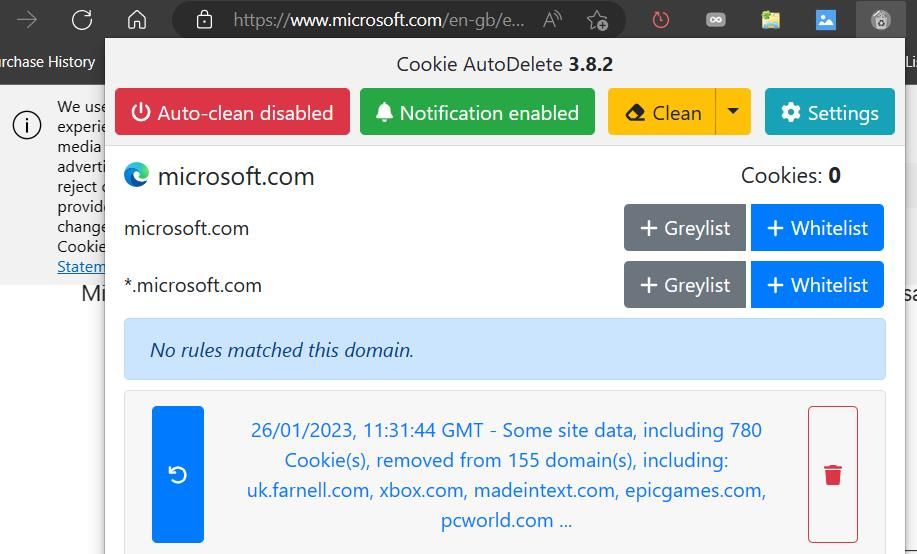Greylist the *.microsoft.com wildcard domain

684,285
